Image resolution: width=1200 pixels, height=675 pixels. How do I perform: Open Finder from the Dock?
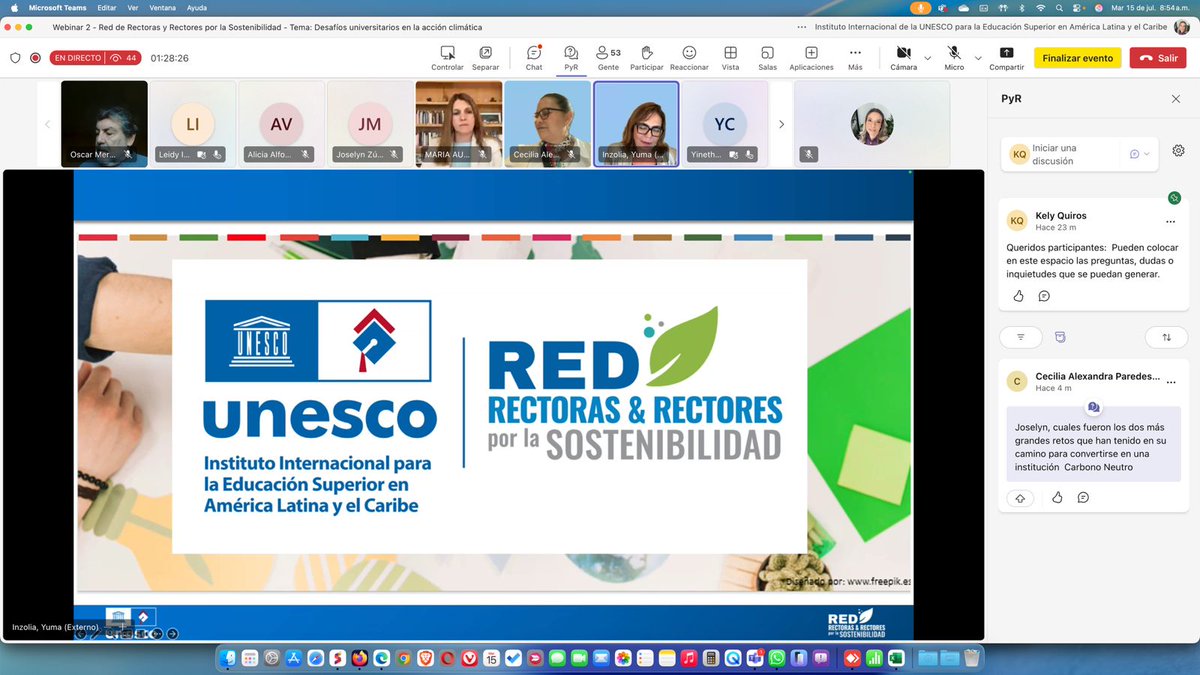(x=228, y=658)
